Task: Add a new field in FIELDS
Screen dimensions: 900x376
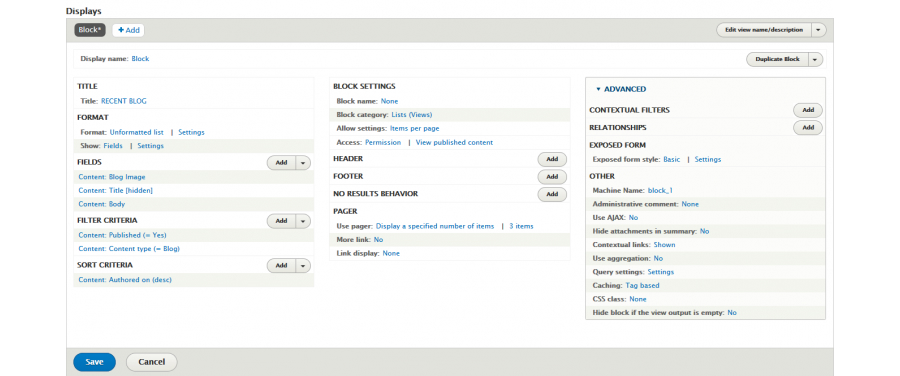Action: coord(281,163)
